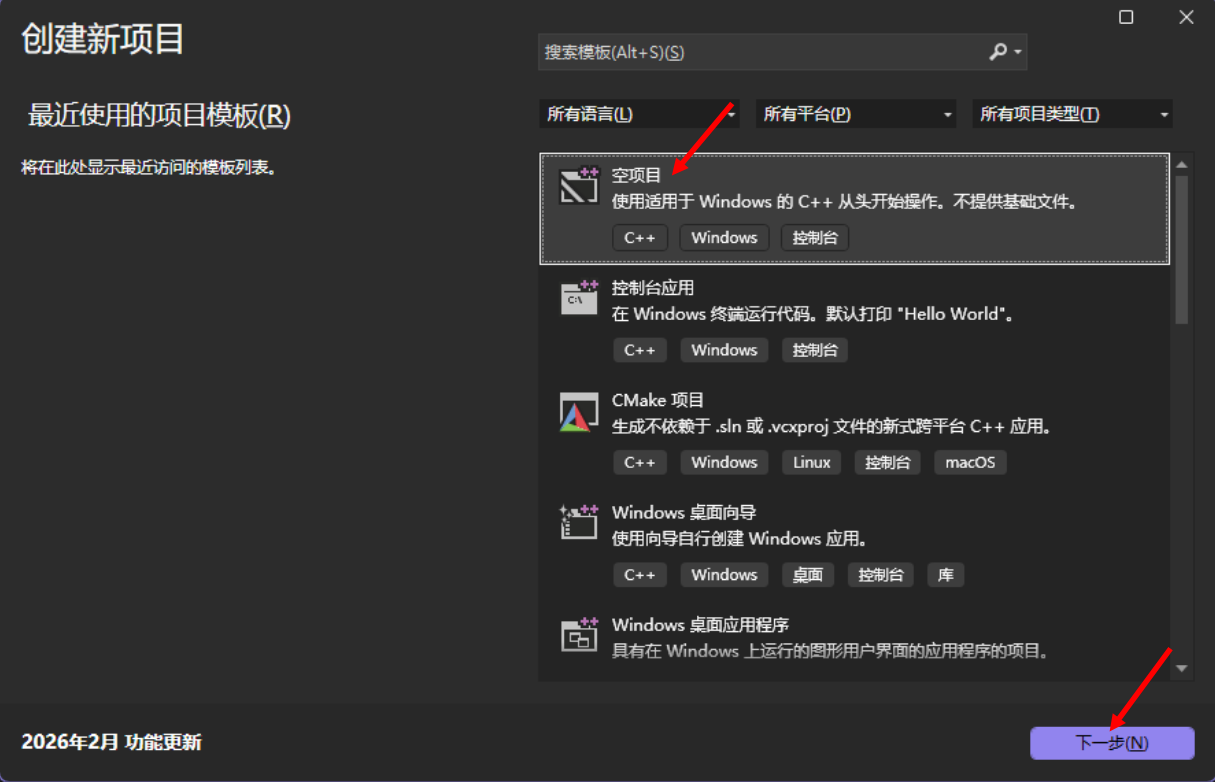Click the scrollbar down arrow of template list
Viewport: 1215px width, 782px height.
click(x=1182, y=668)
